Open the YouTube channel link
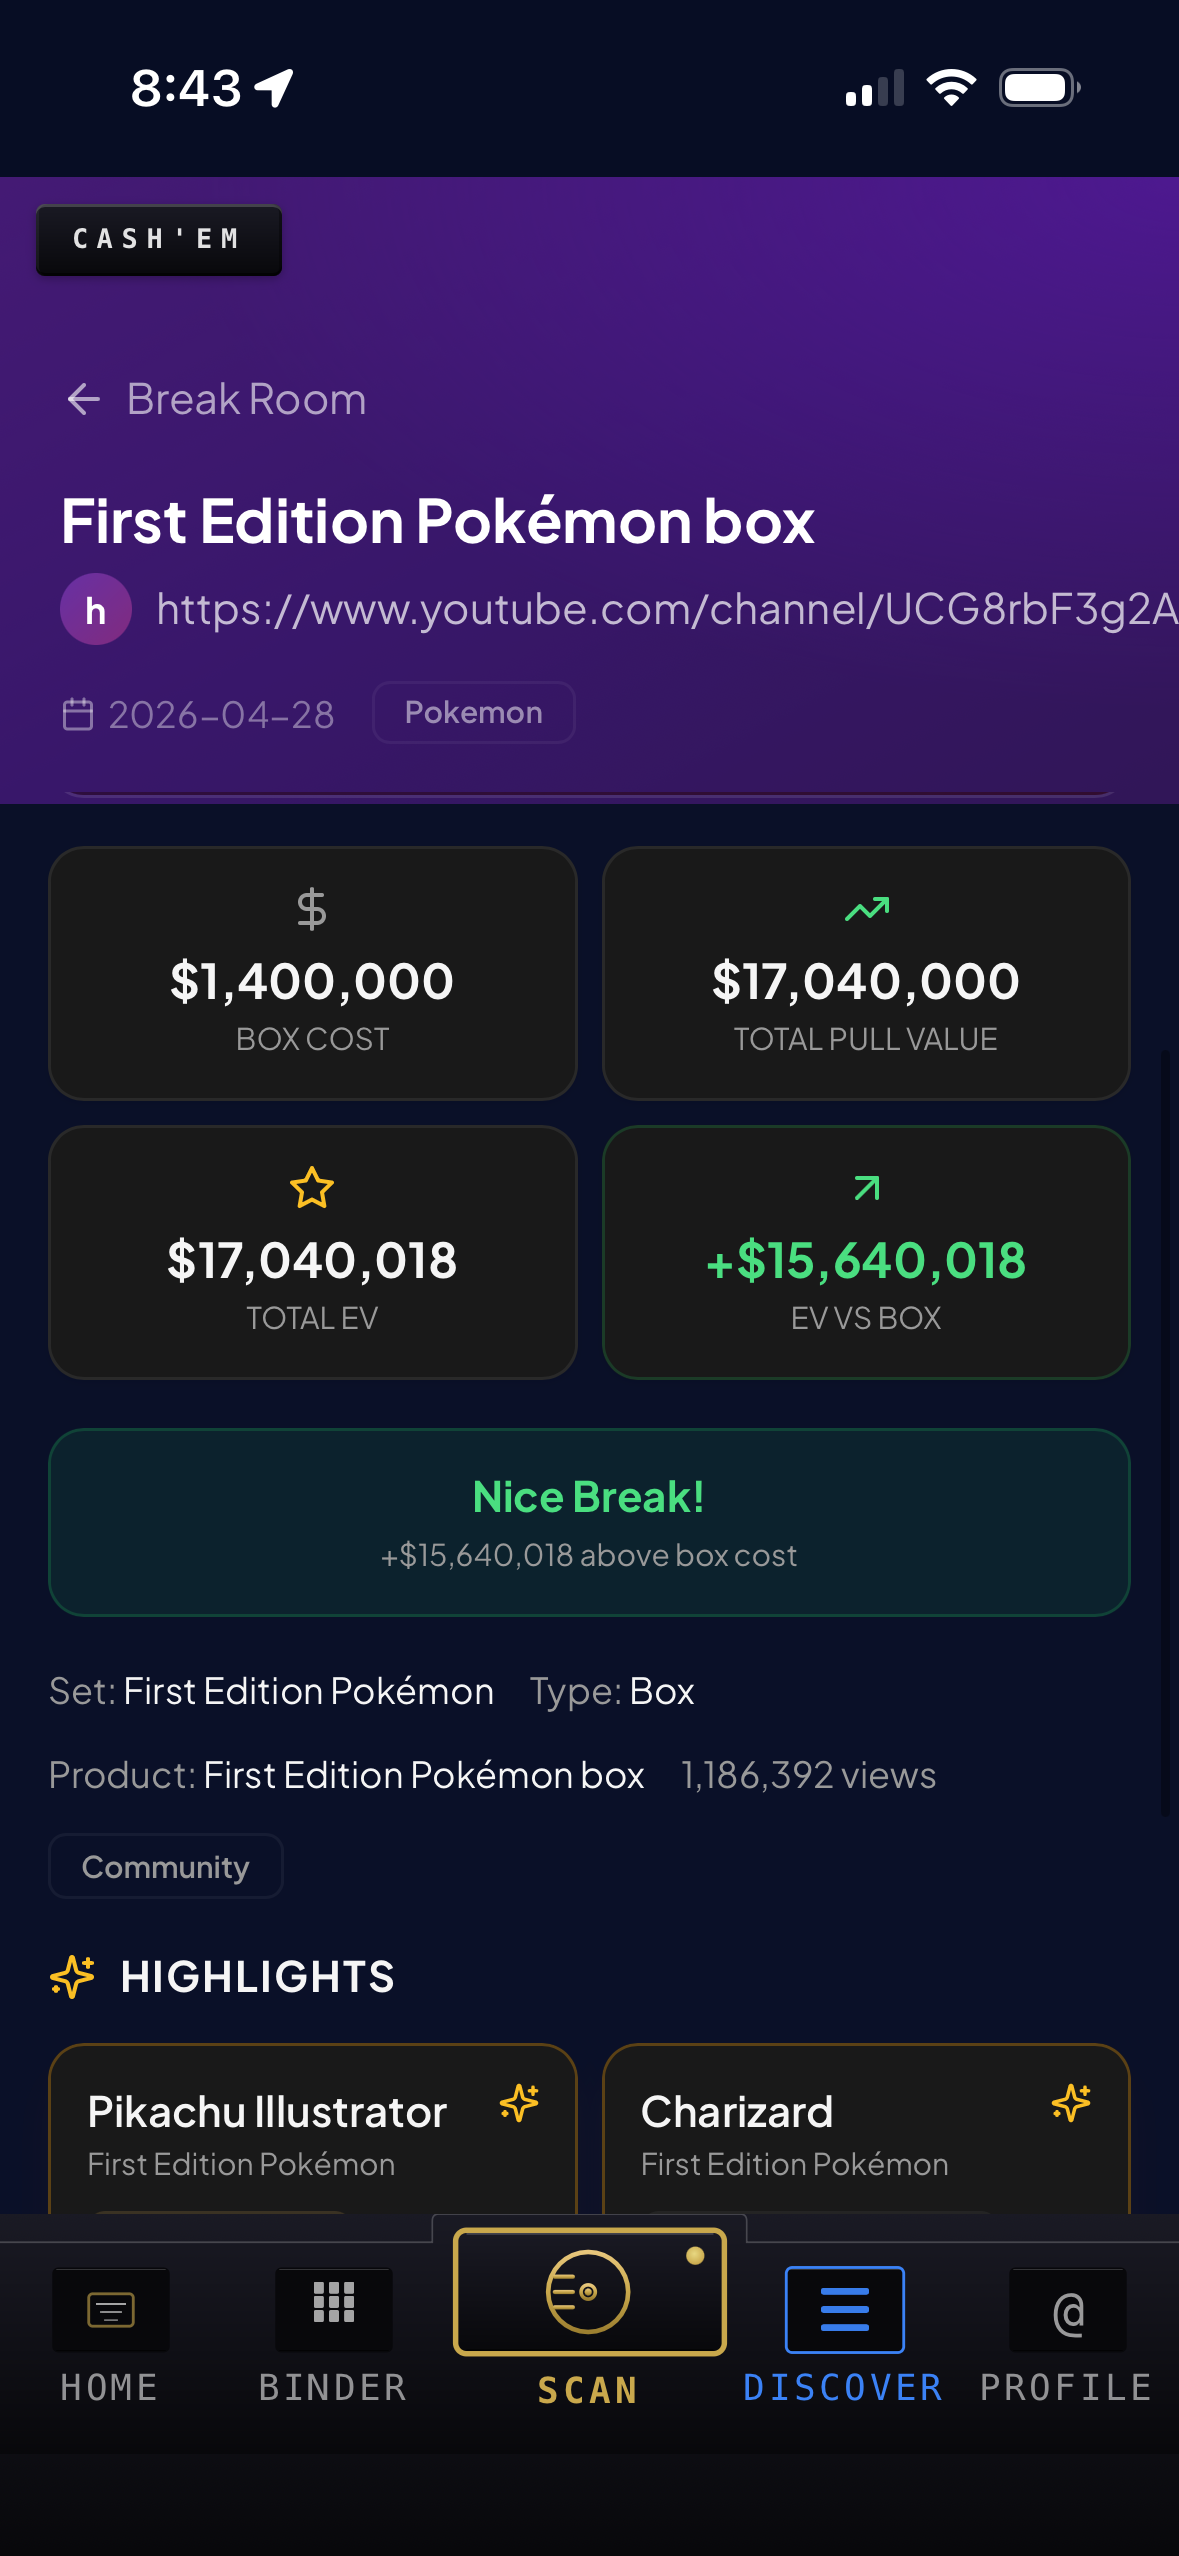This screenshot has width=1179, height=2556. click(667, 609)
